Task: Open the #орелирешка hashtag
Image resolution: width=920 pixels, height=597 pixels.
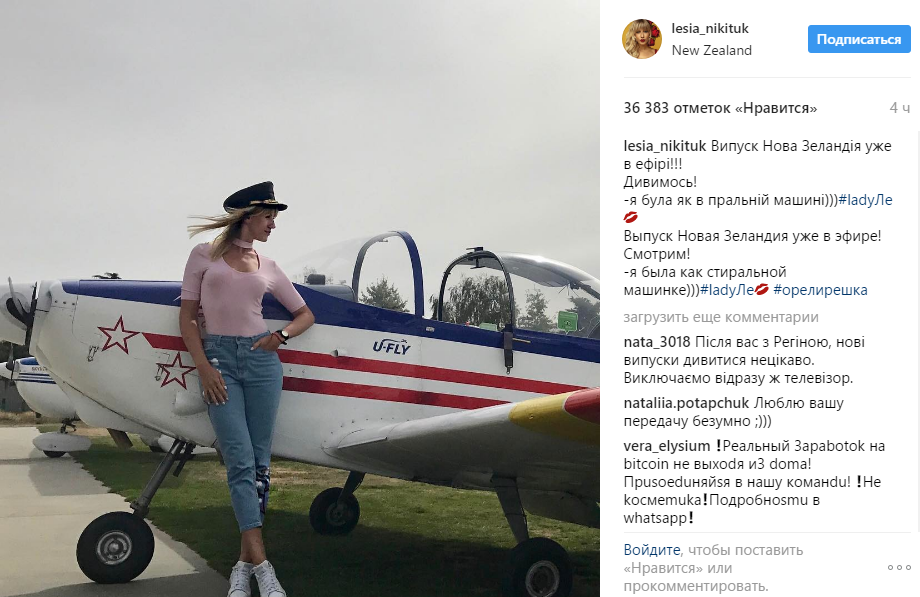Action: click(x=820, y=290)
